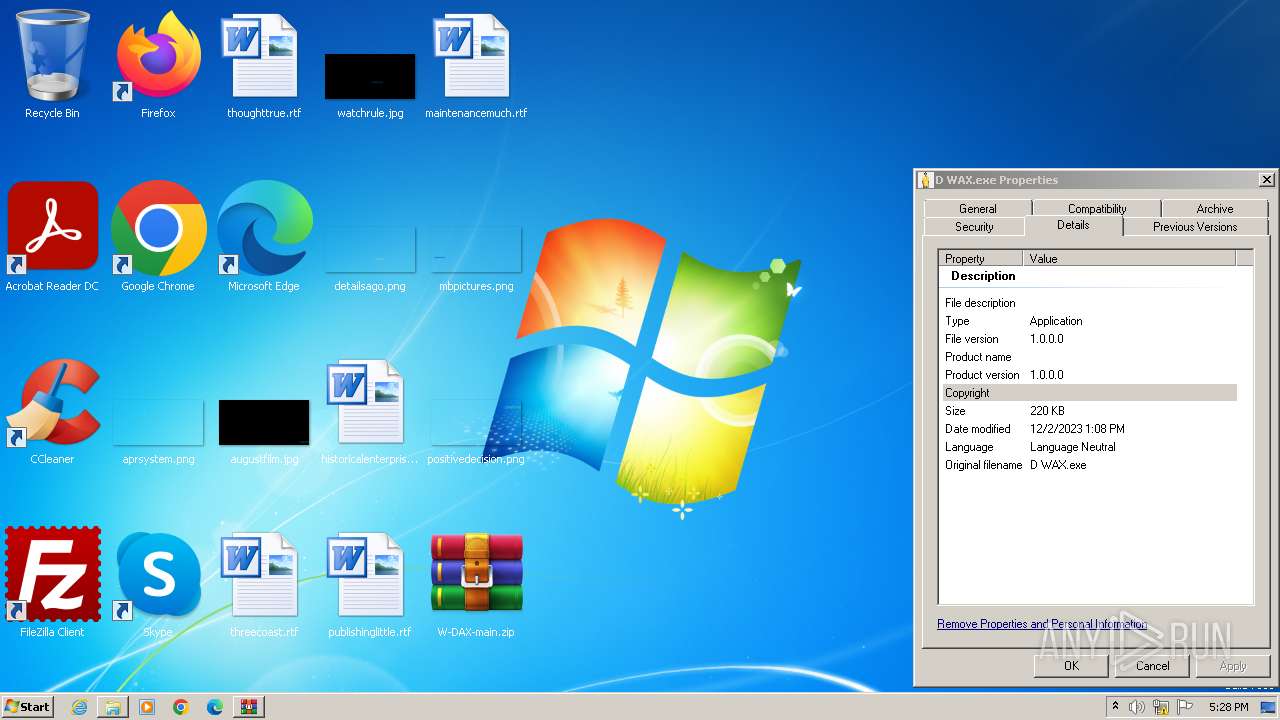Image resolution: width=1280 pixels, height=720 pixels.
Task: Launch Google Chrome from the desktop
Action: pyautogui.click(x=158, y=238)
